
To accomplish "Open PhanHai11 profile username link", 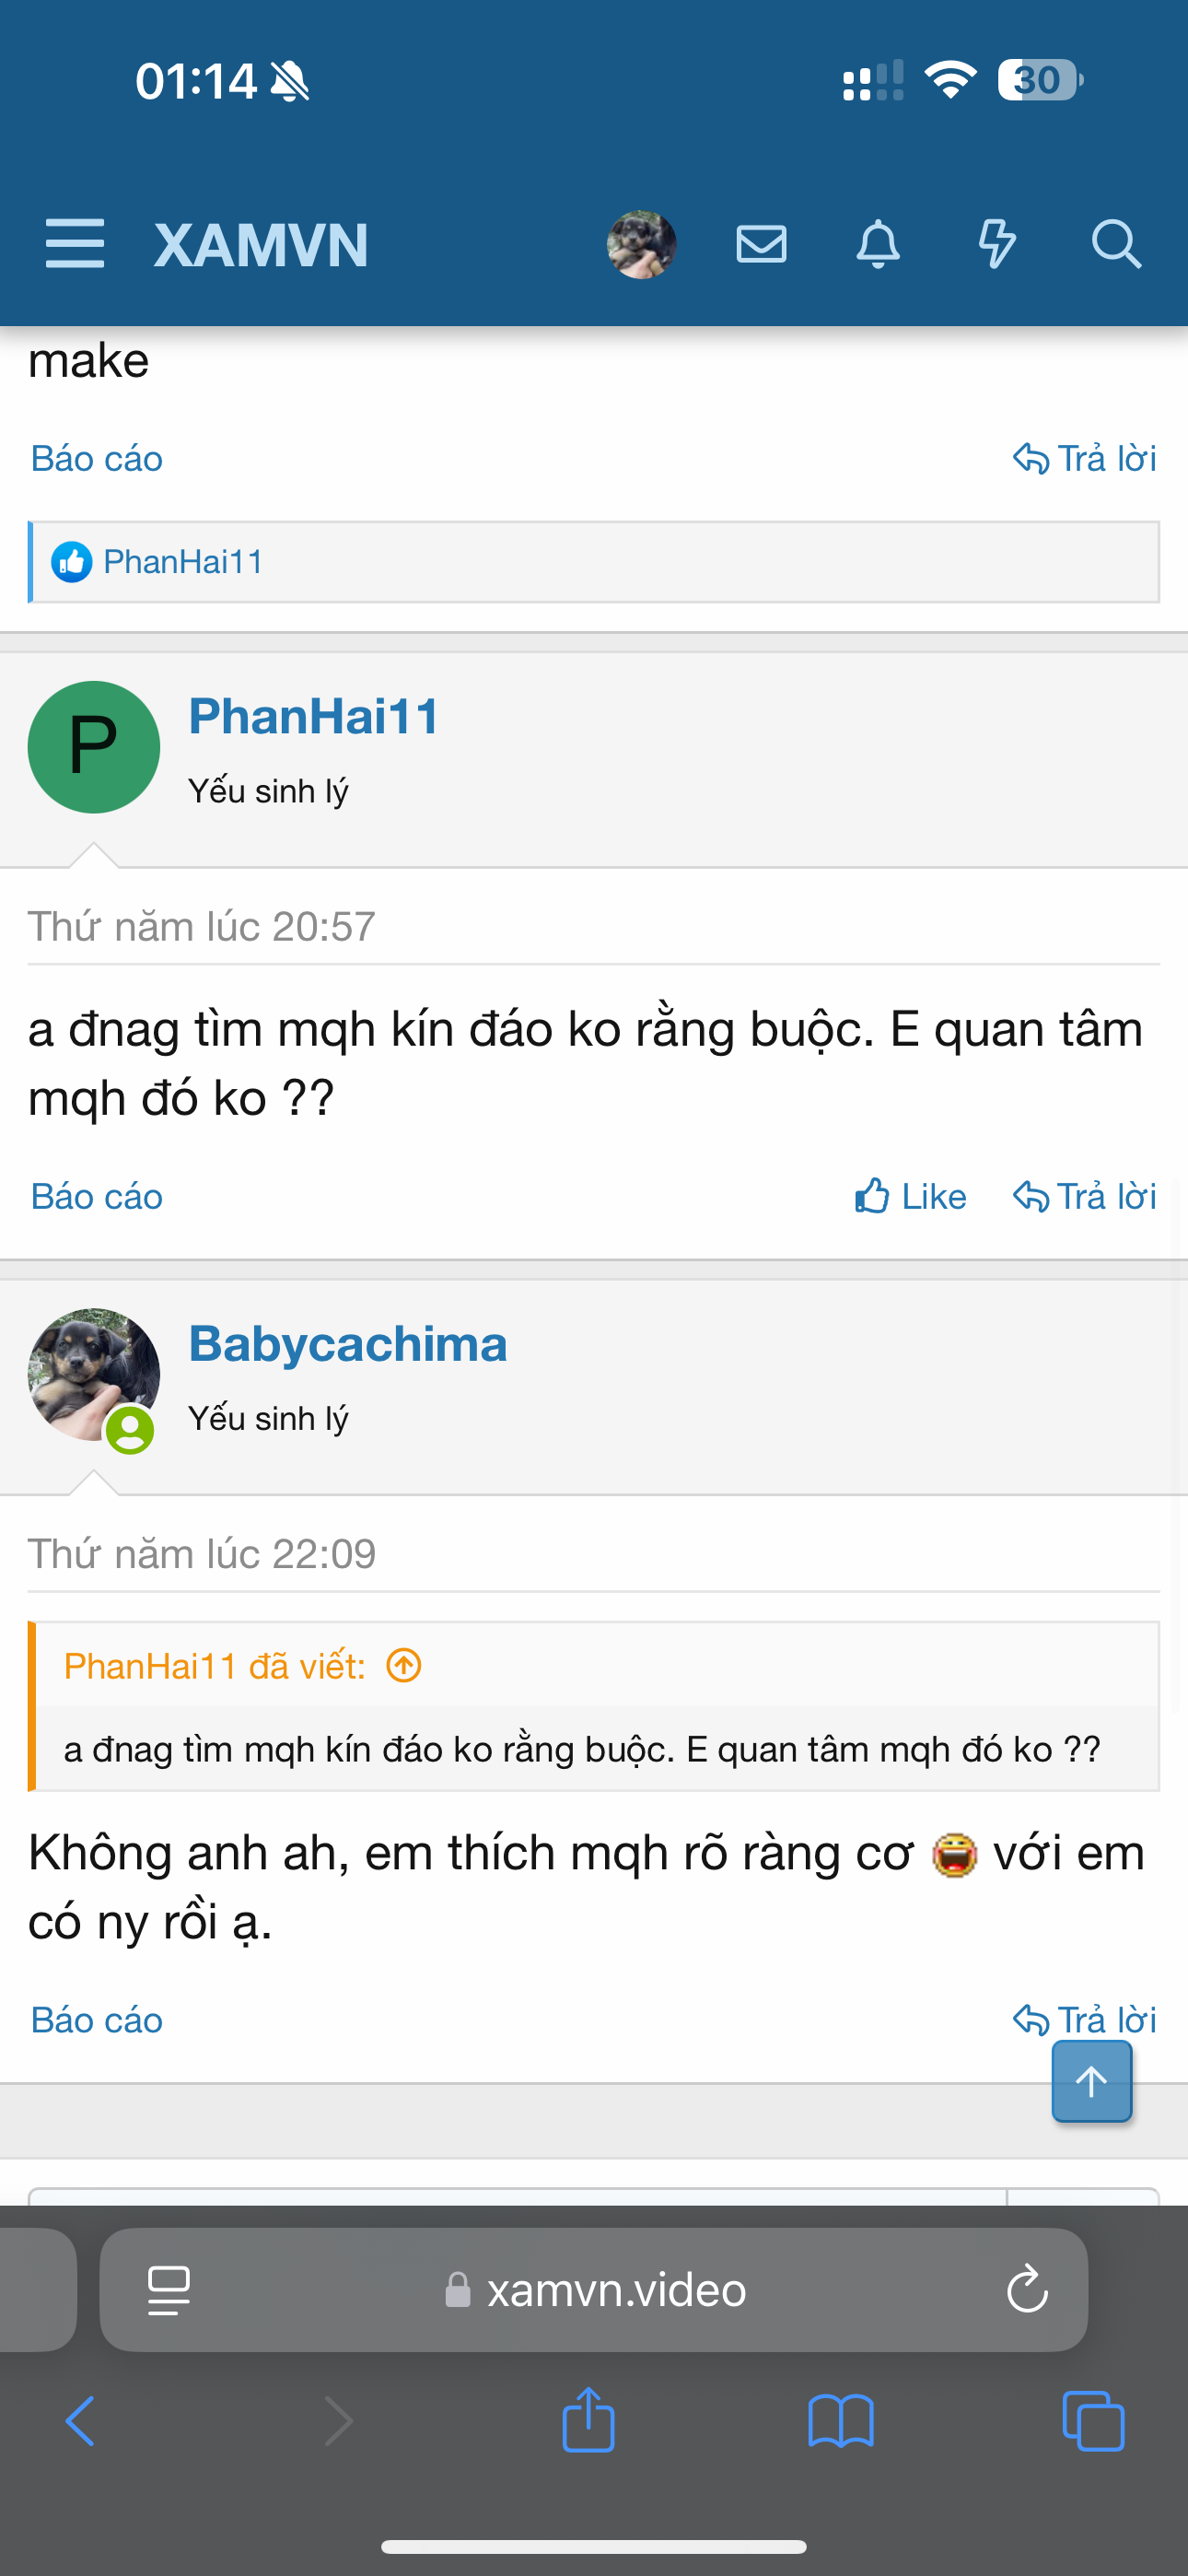I will pyautogui.click(x=314, y=716).
